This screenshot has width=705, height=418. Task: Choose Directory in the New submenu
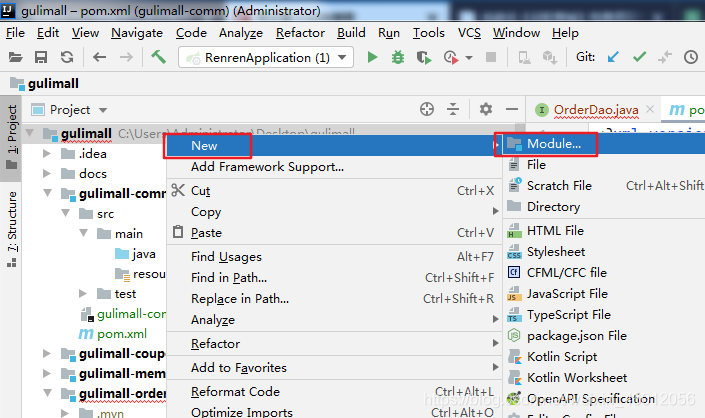[604, 207]
